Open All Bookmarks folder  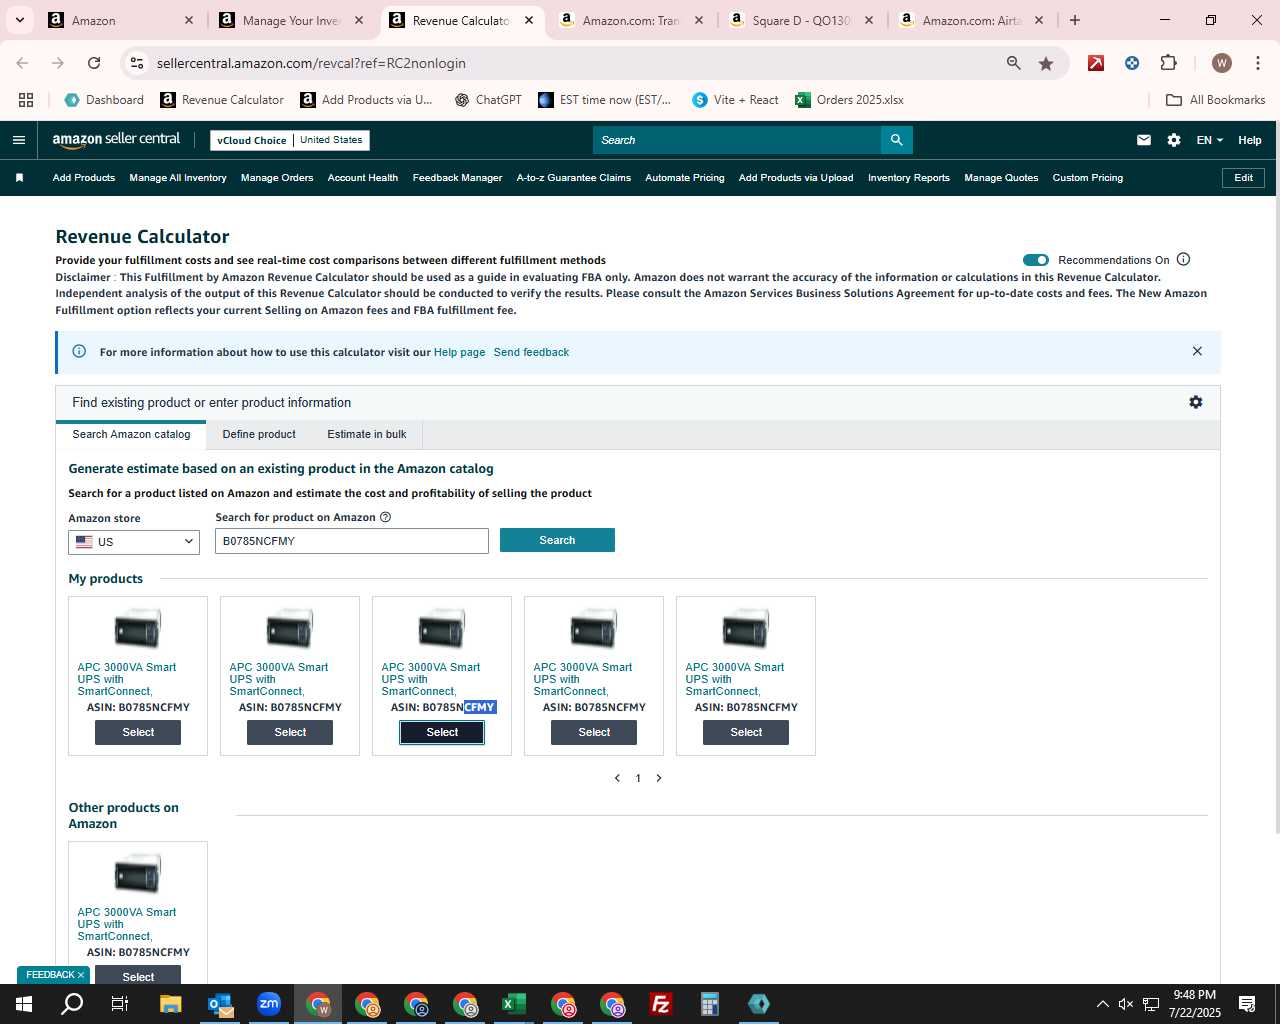(x=1216, y=100)
